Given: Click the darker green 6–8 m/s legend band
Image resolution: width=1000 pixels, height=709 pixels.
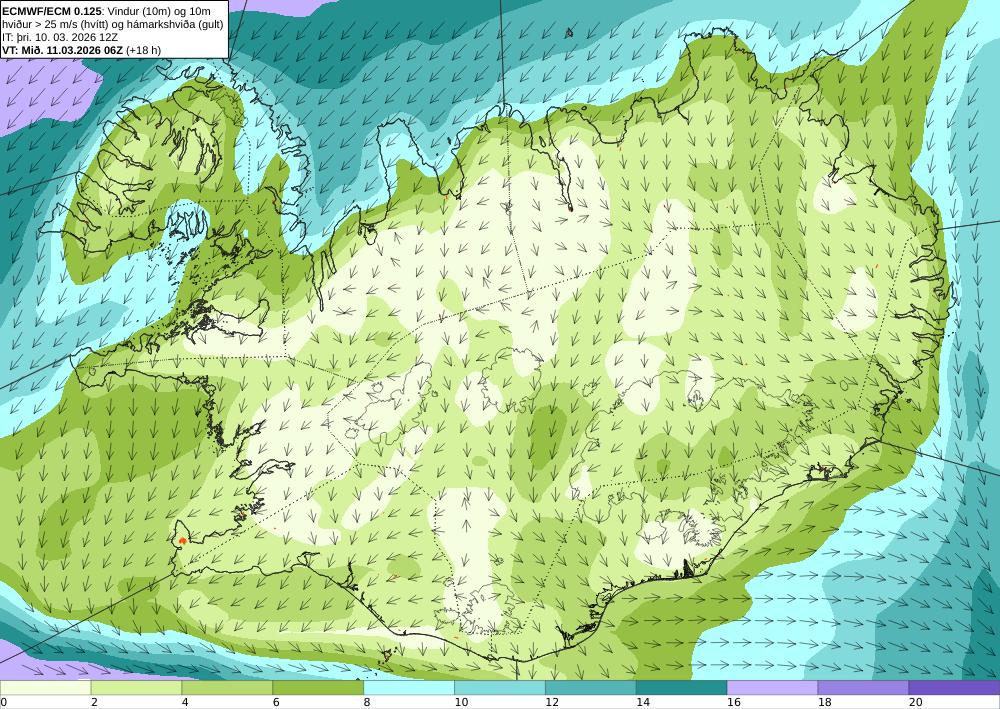Looking at the screenshot, I should click(x=318, y=688).
